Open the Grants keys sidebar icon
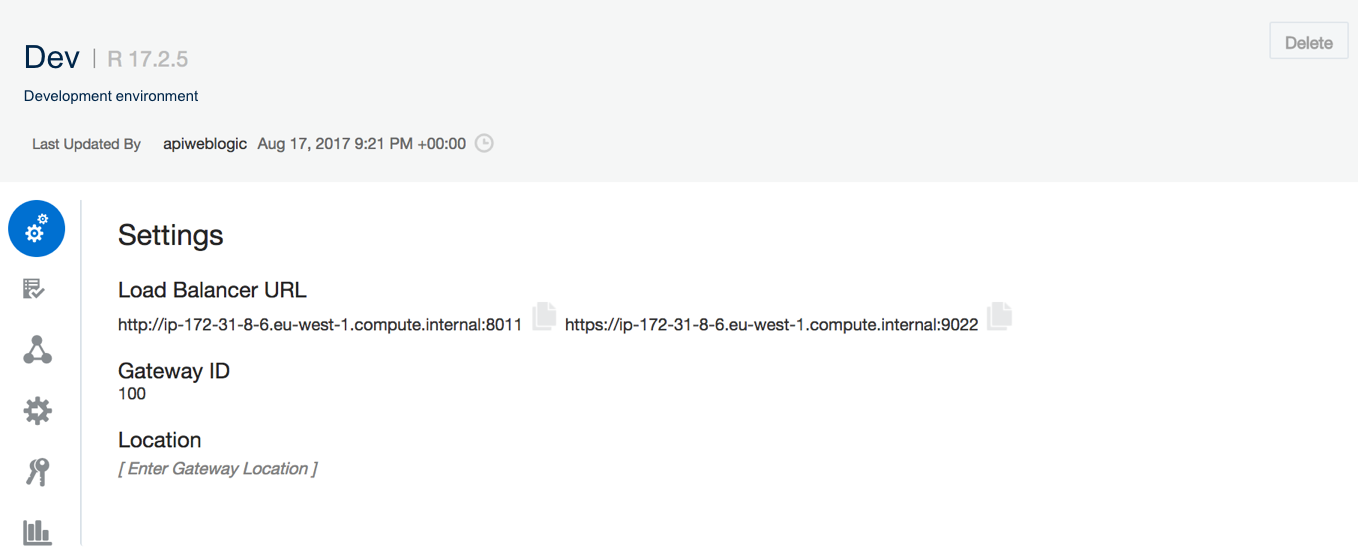The height and width of the screenshot is (556, 1358). pyautogui.click(x=37, y=472)
